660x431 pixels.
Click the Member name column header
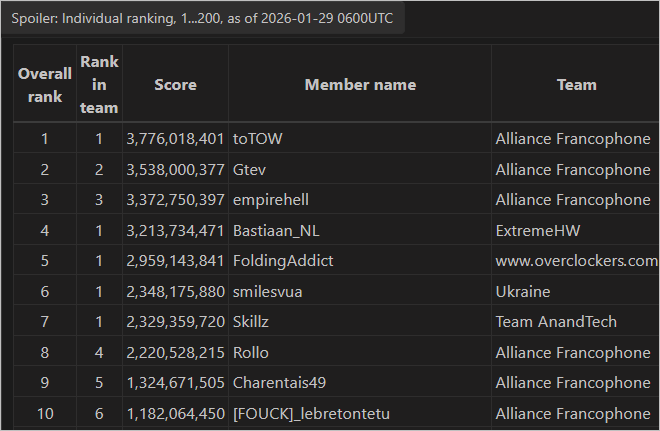[x=360, y=85]
